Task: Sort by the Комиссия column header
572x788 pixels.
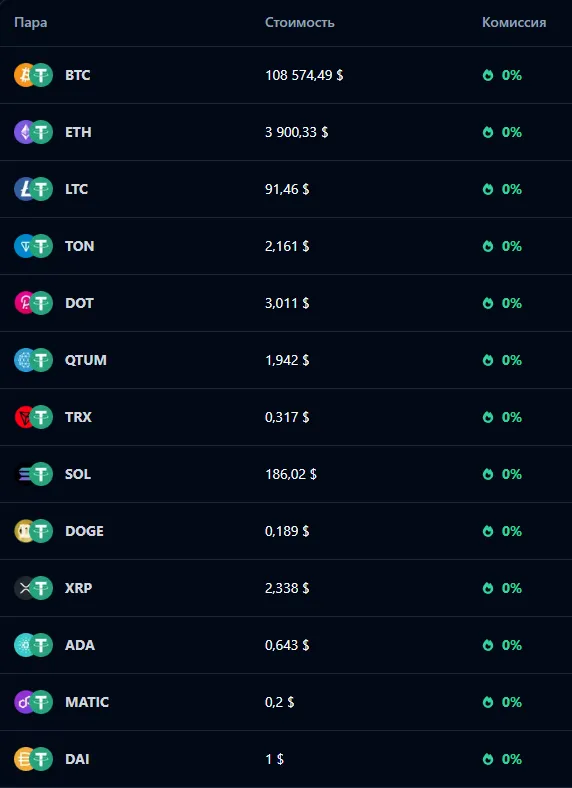Action: (x=514, y=23)
